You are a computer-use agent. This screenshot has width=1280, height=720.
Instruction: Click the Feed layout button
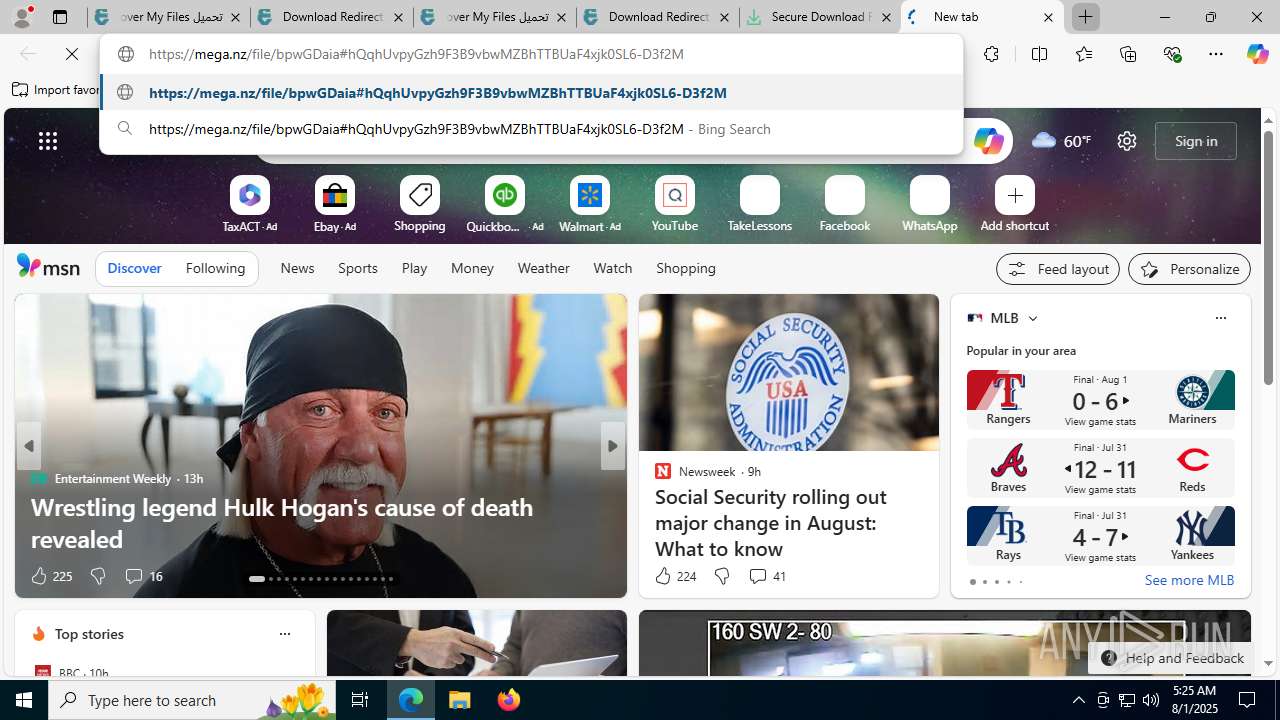coord(1058,269)
